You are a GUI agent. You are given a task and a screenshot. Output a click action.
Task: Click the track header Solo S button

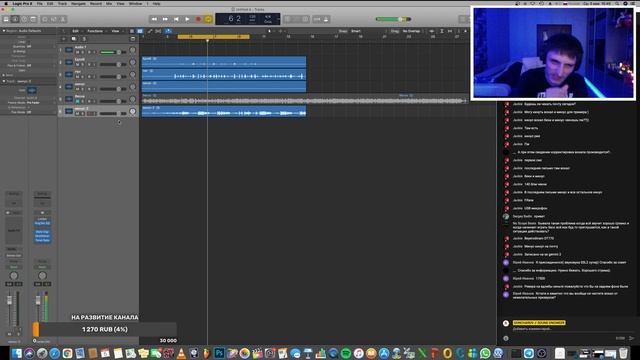(84, 39)
